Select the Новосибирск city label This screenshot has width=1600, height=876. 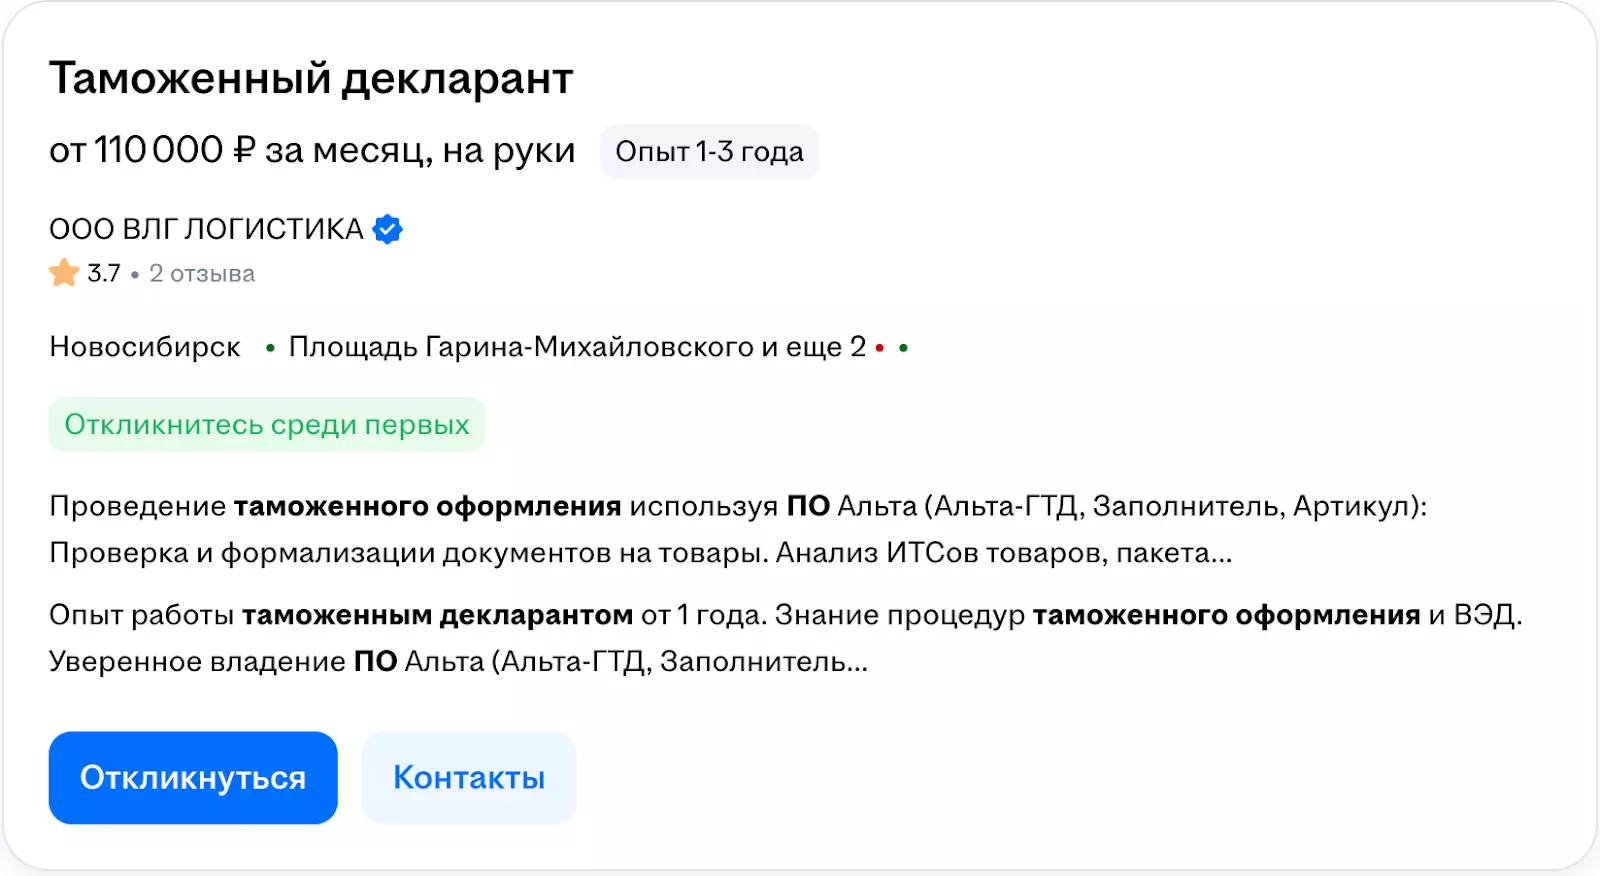[145, 347]
